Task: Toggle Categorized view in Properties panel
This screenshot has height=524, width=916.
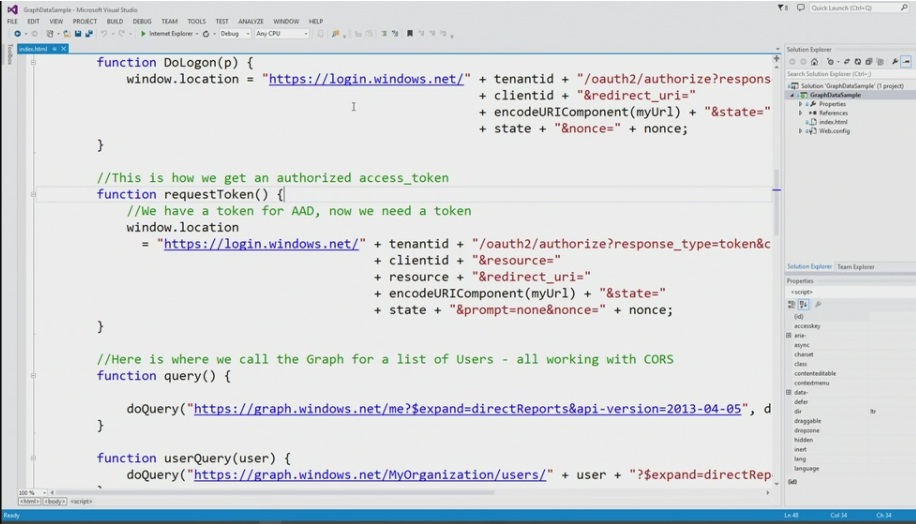Action: pos(792,304)
